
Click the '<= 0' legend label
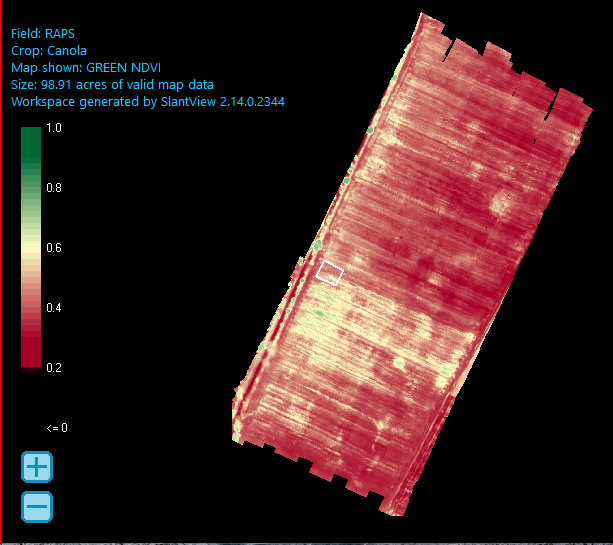point(57,428)
